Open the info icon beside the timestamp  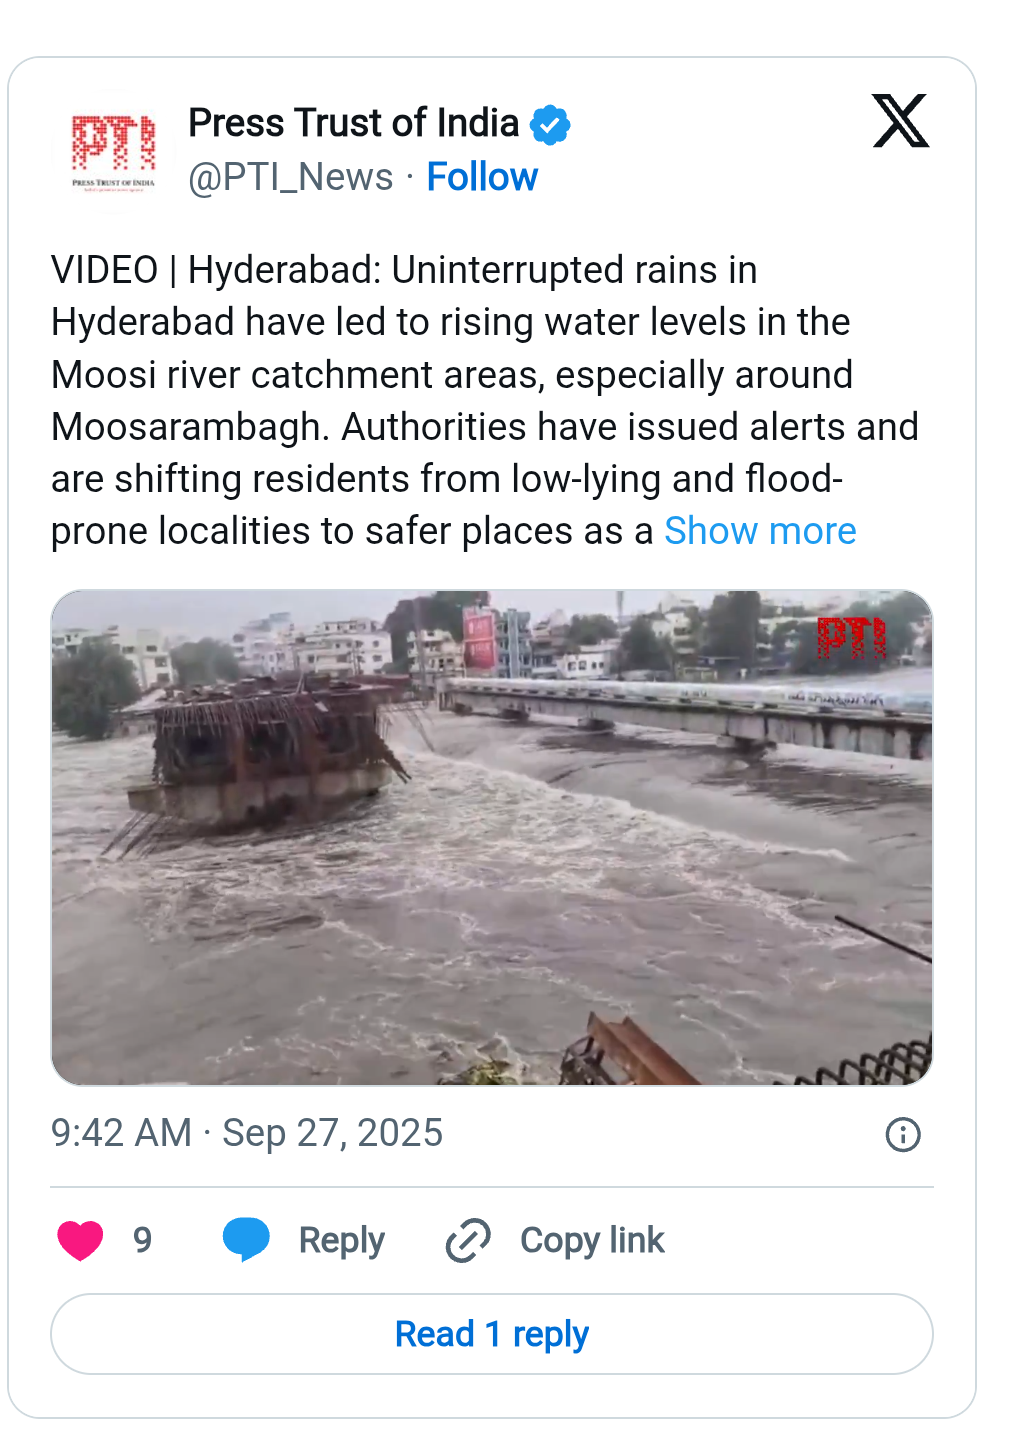coord(902,1134)
